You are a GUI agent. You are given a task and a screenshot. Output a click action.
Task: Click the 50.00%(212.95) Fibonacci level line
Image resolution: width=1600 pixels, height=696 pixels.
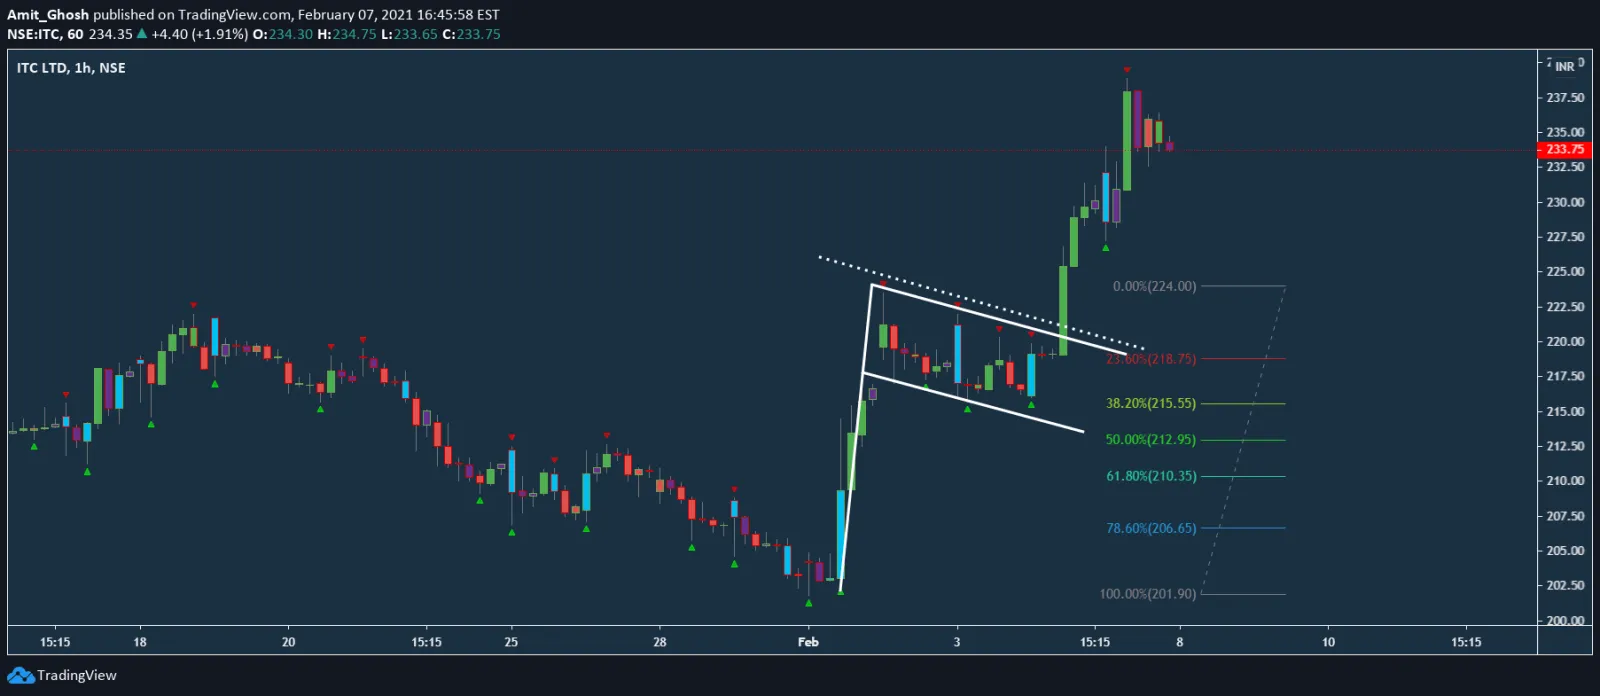pyautogui.click(x=1242, y=440)
